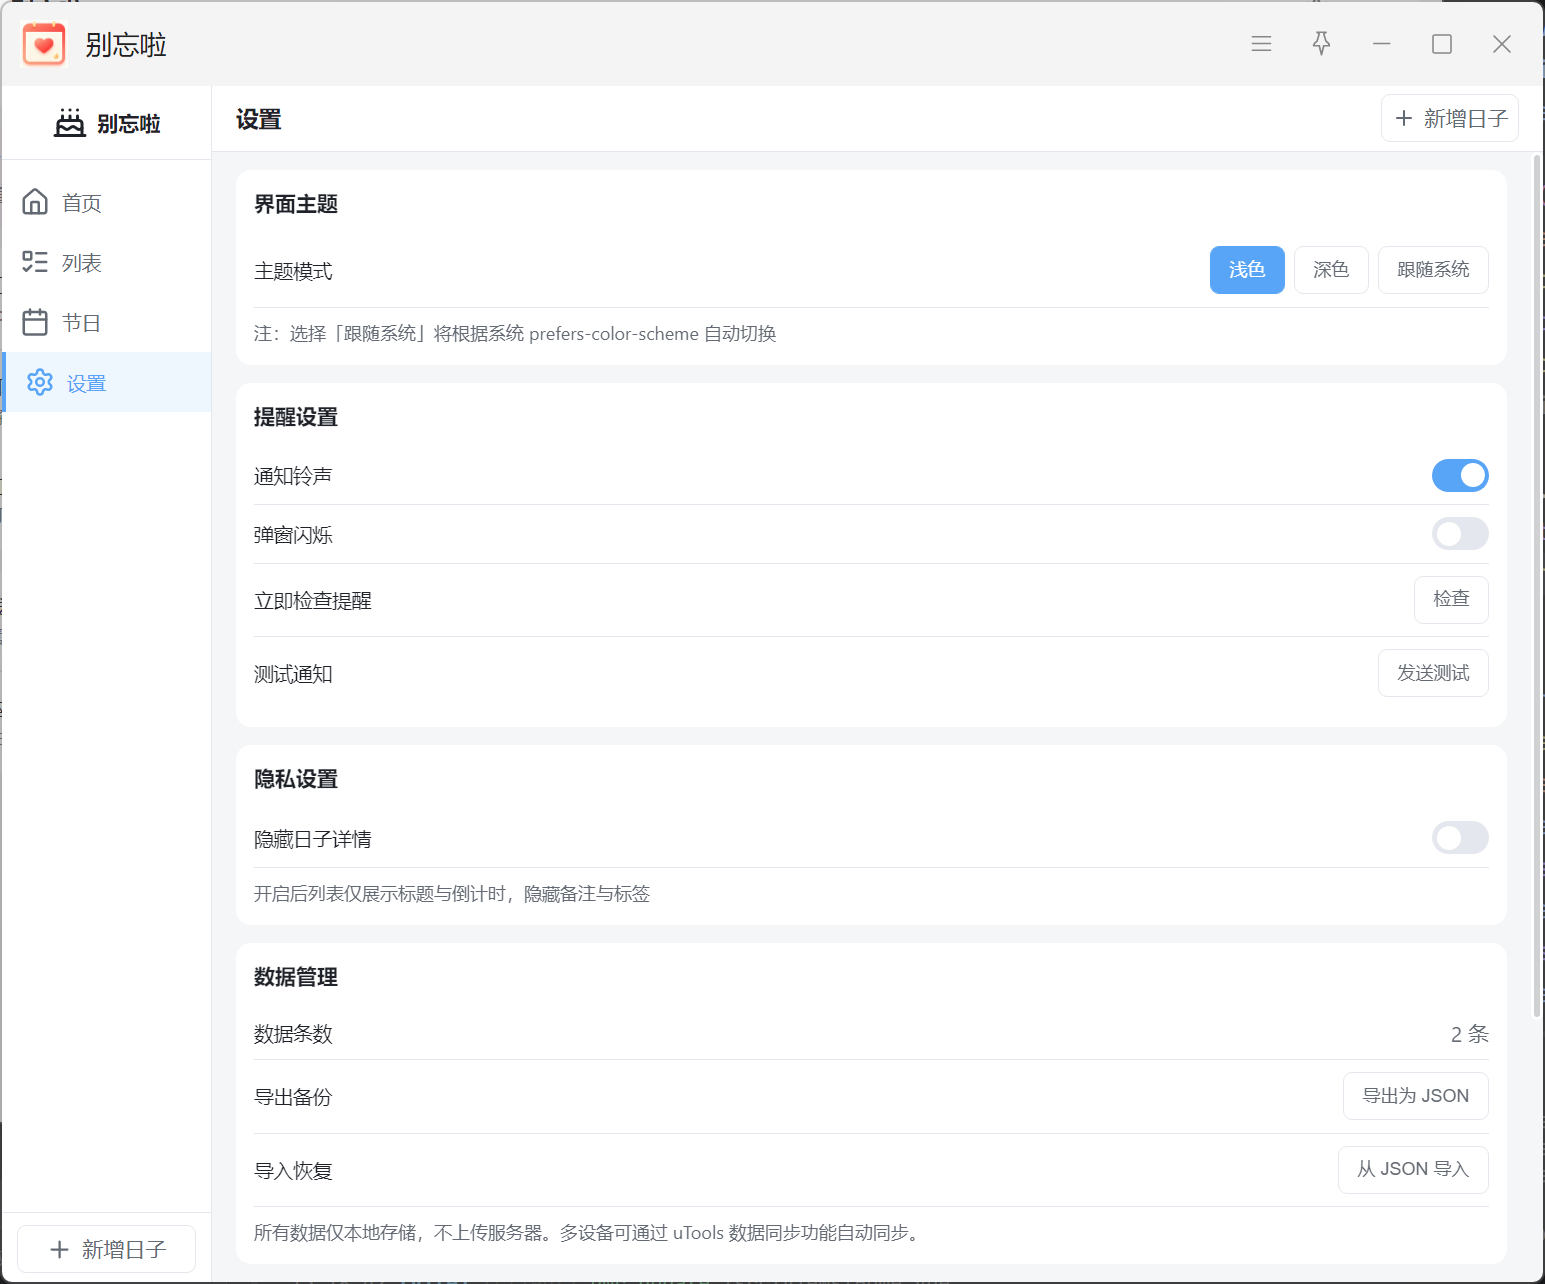The height and width of the screenshot is (1284, 1545).
Task: Click the settings page vertical scrollbar
Action: pyautogui.click(x=1537, y=585)
